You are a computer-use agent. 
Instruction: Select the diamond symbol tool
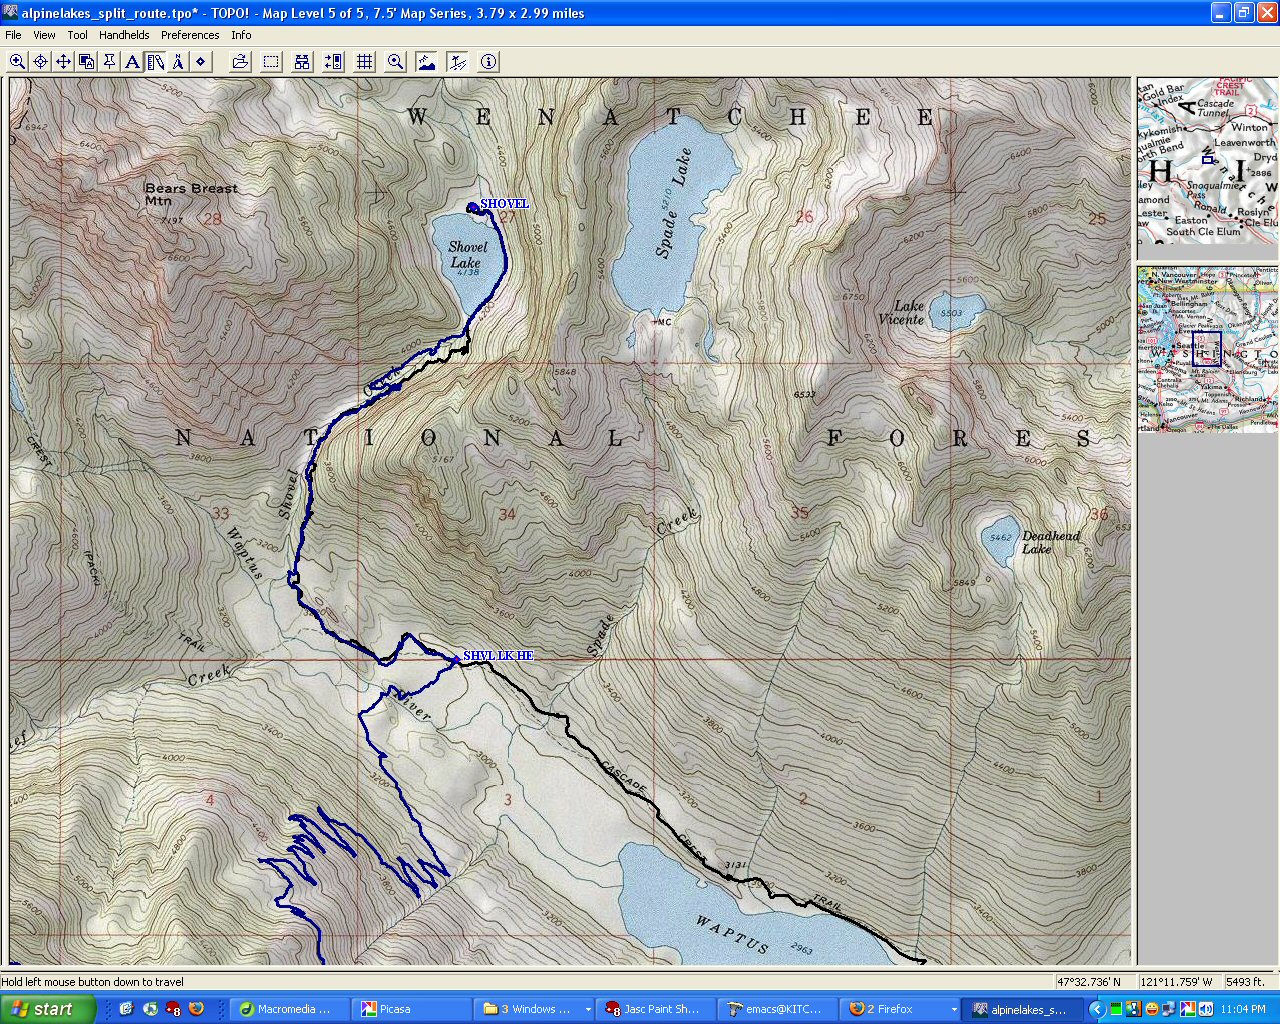201,62
